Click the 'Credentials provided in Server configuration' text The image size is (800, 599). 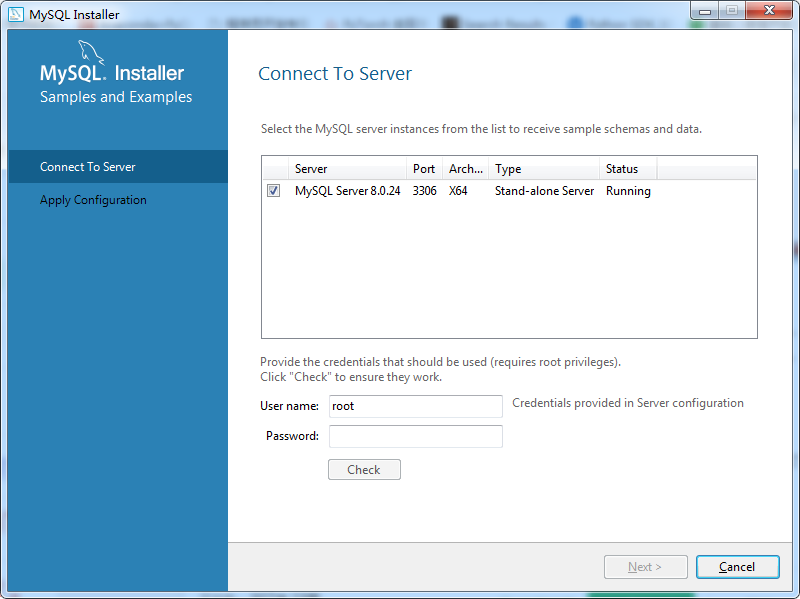coord(628,403)
